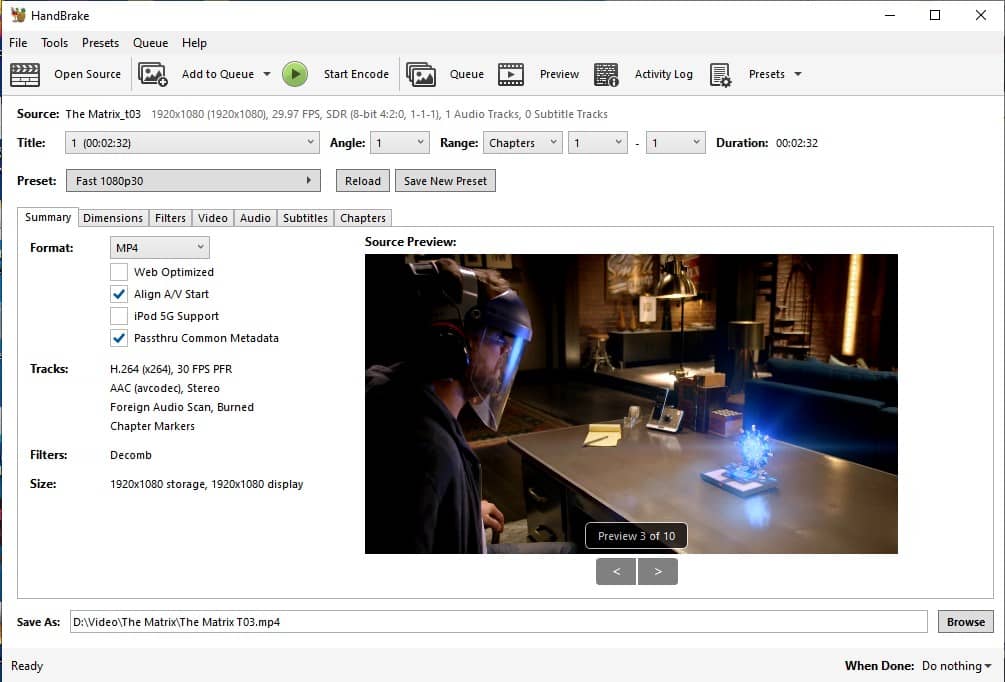Open the Activity Log via its icon
Viewport: 1005px width, 682px height.
tap(607, 74)
